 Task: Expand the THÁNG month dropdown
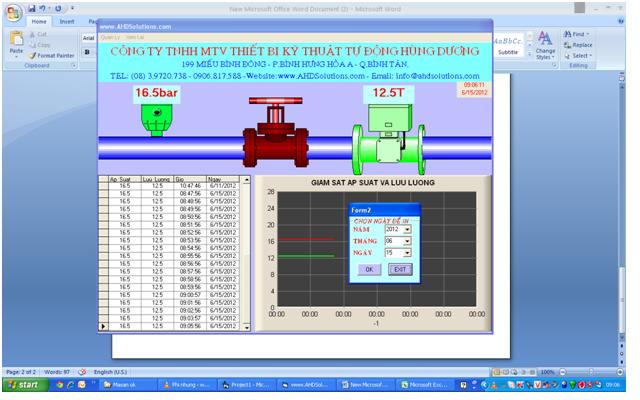point(407,241)
